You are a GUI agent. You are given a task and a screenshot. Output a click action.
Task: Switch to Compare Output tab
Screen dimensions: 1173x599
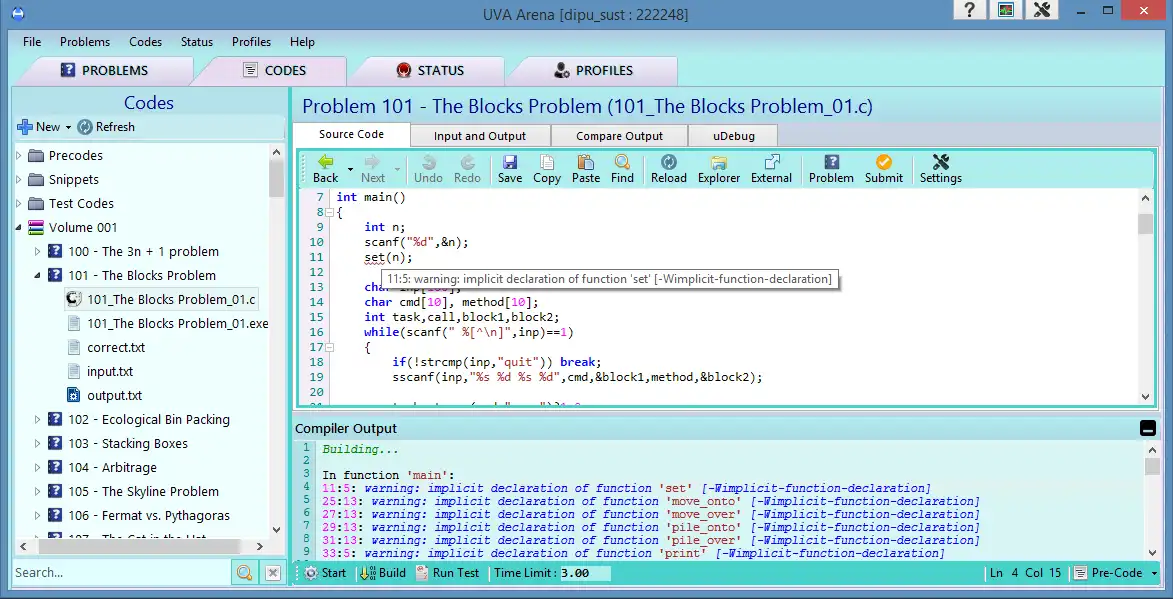click(x=619, y=136)
